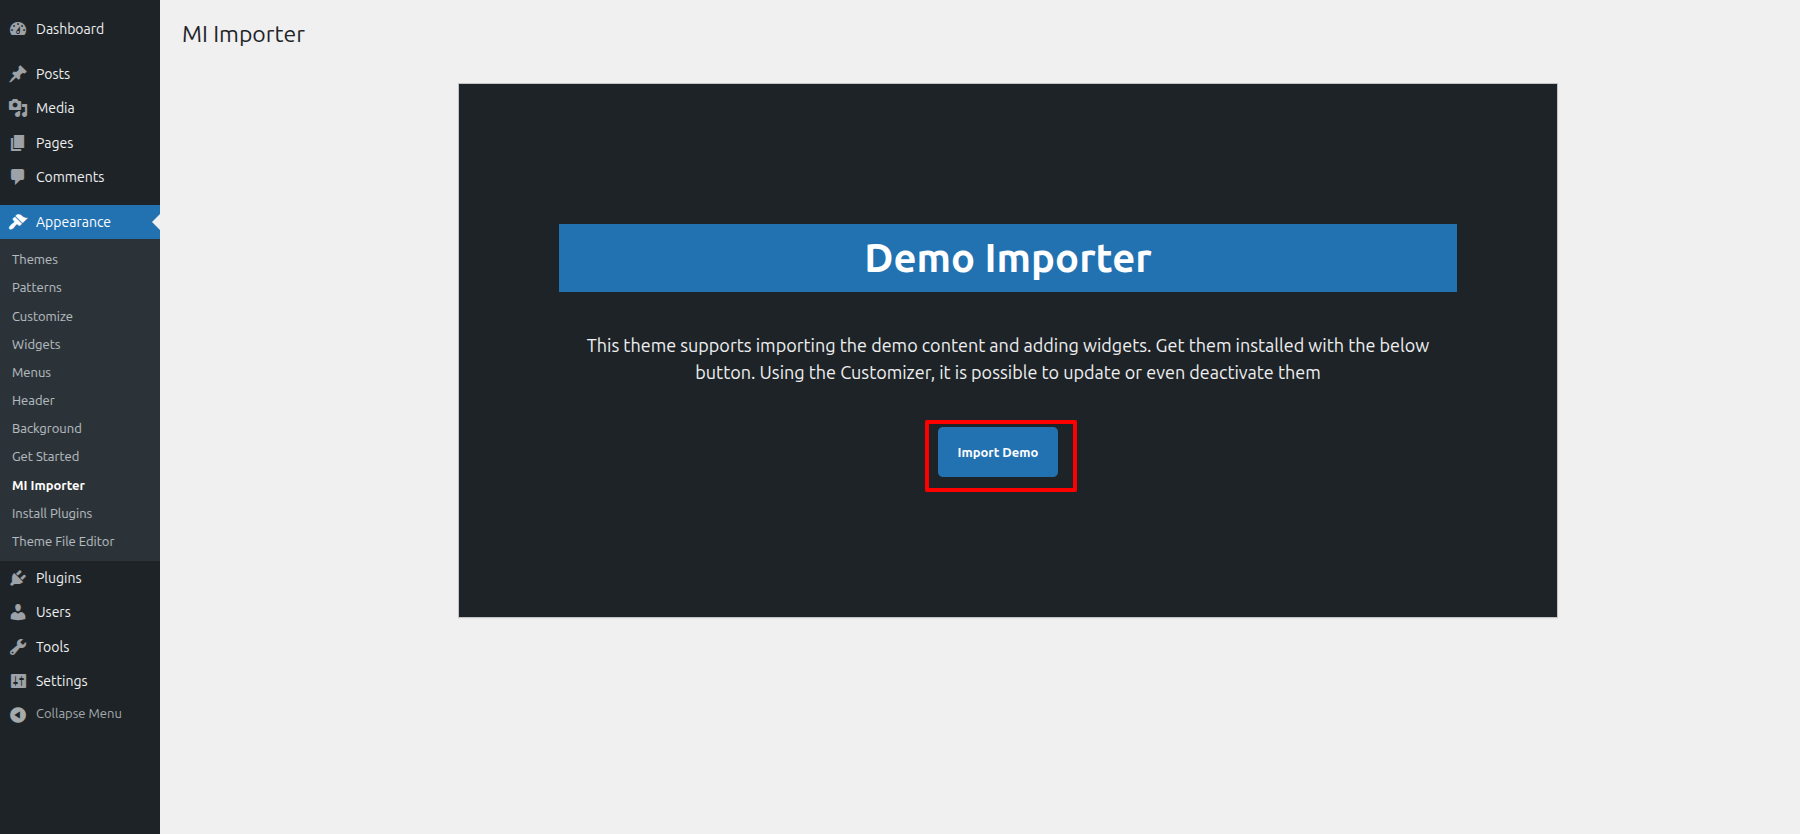
Task: Open the Theme File Editor
Action: click(63, 541)
